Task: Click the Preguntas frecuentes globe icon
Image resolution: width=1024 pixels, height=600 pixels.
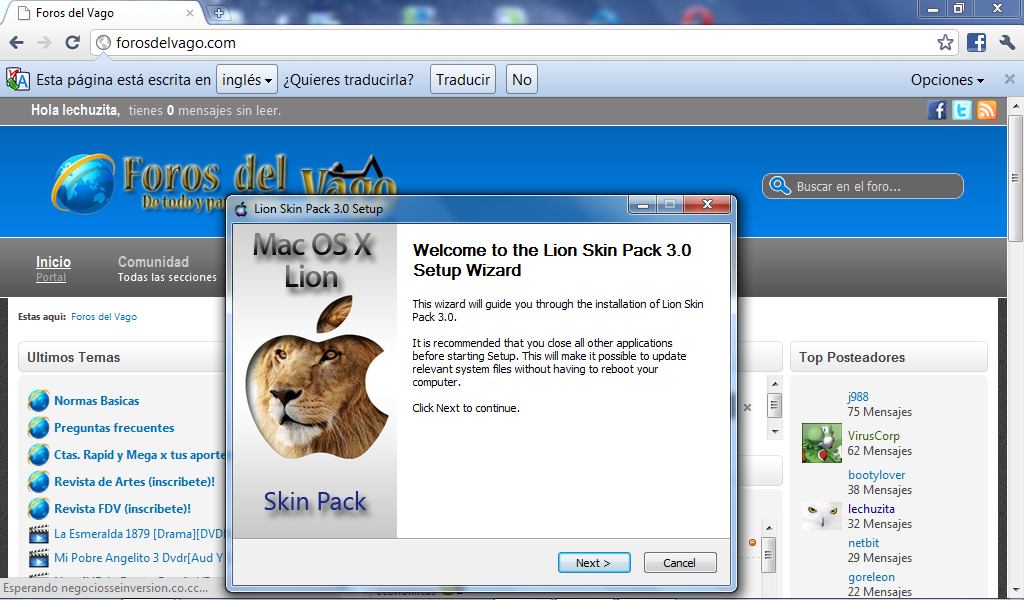Action: (x=39, y=428)
